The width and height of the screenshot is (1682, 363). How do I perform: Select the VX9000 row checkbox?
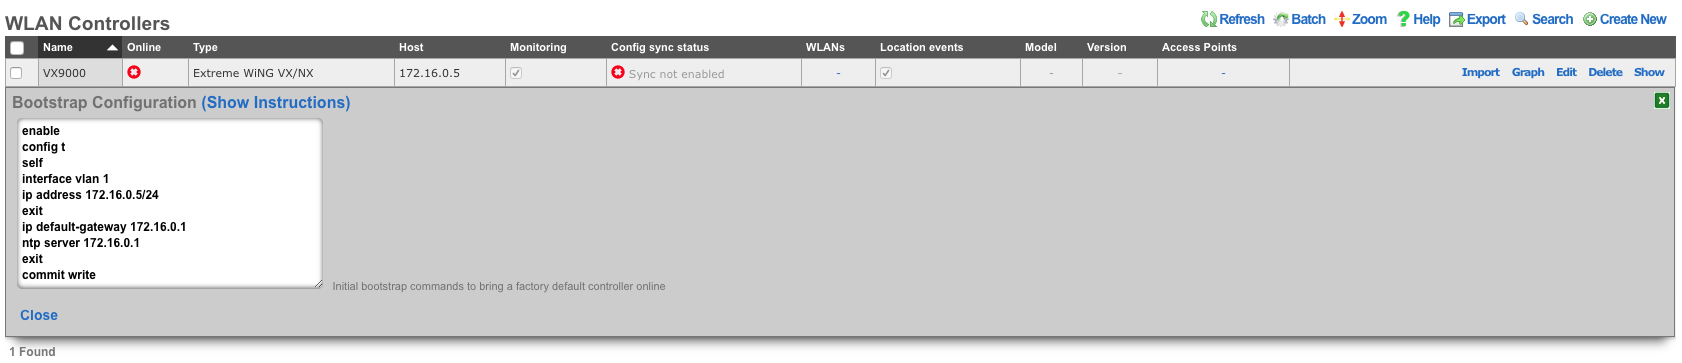pos(16,73)
